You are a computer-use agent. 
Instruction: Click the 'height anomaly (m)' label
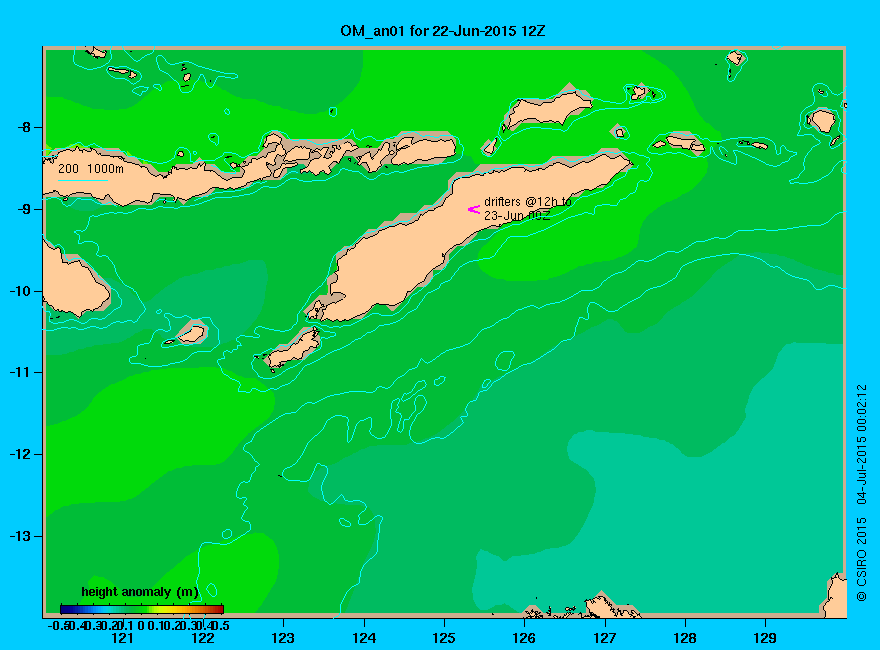point(140,592)
